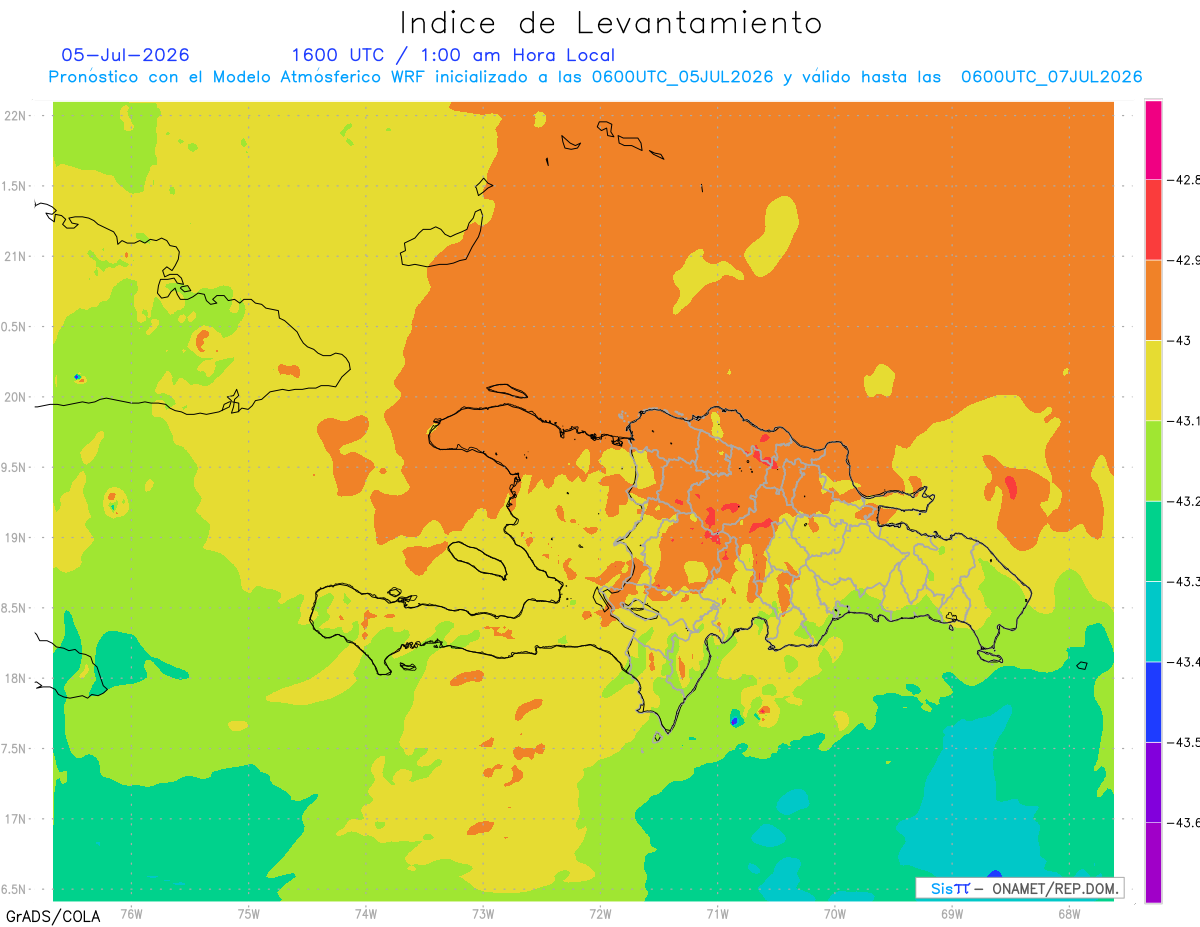This screenshot has width=1200, height=927.
Task: Click the '-42.9' color scale label
Action: point(1186,260)
